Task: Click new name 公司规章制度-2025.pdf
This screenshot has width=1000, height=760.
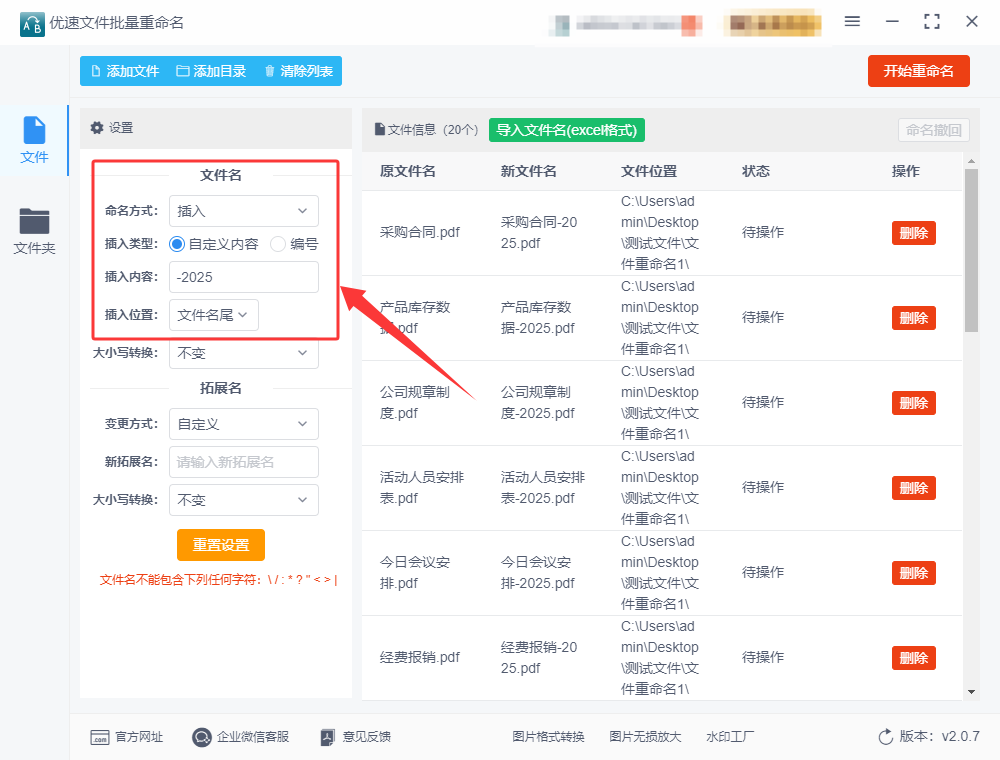Action: click(538, 403)
